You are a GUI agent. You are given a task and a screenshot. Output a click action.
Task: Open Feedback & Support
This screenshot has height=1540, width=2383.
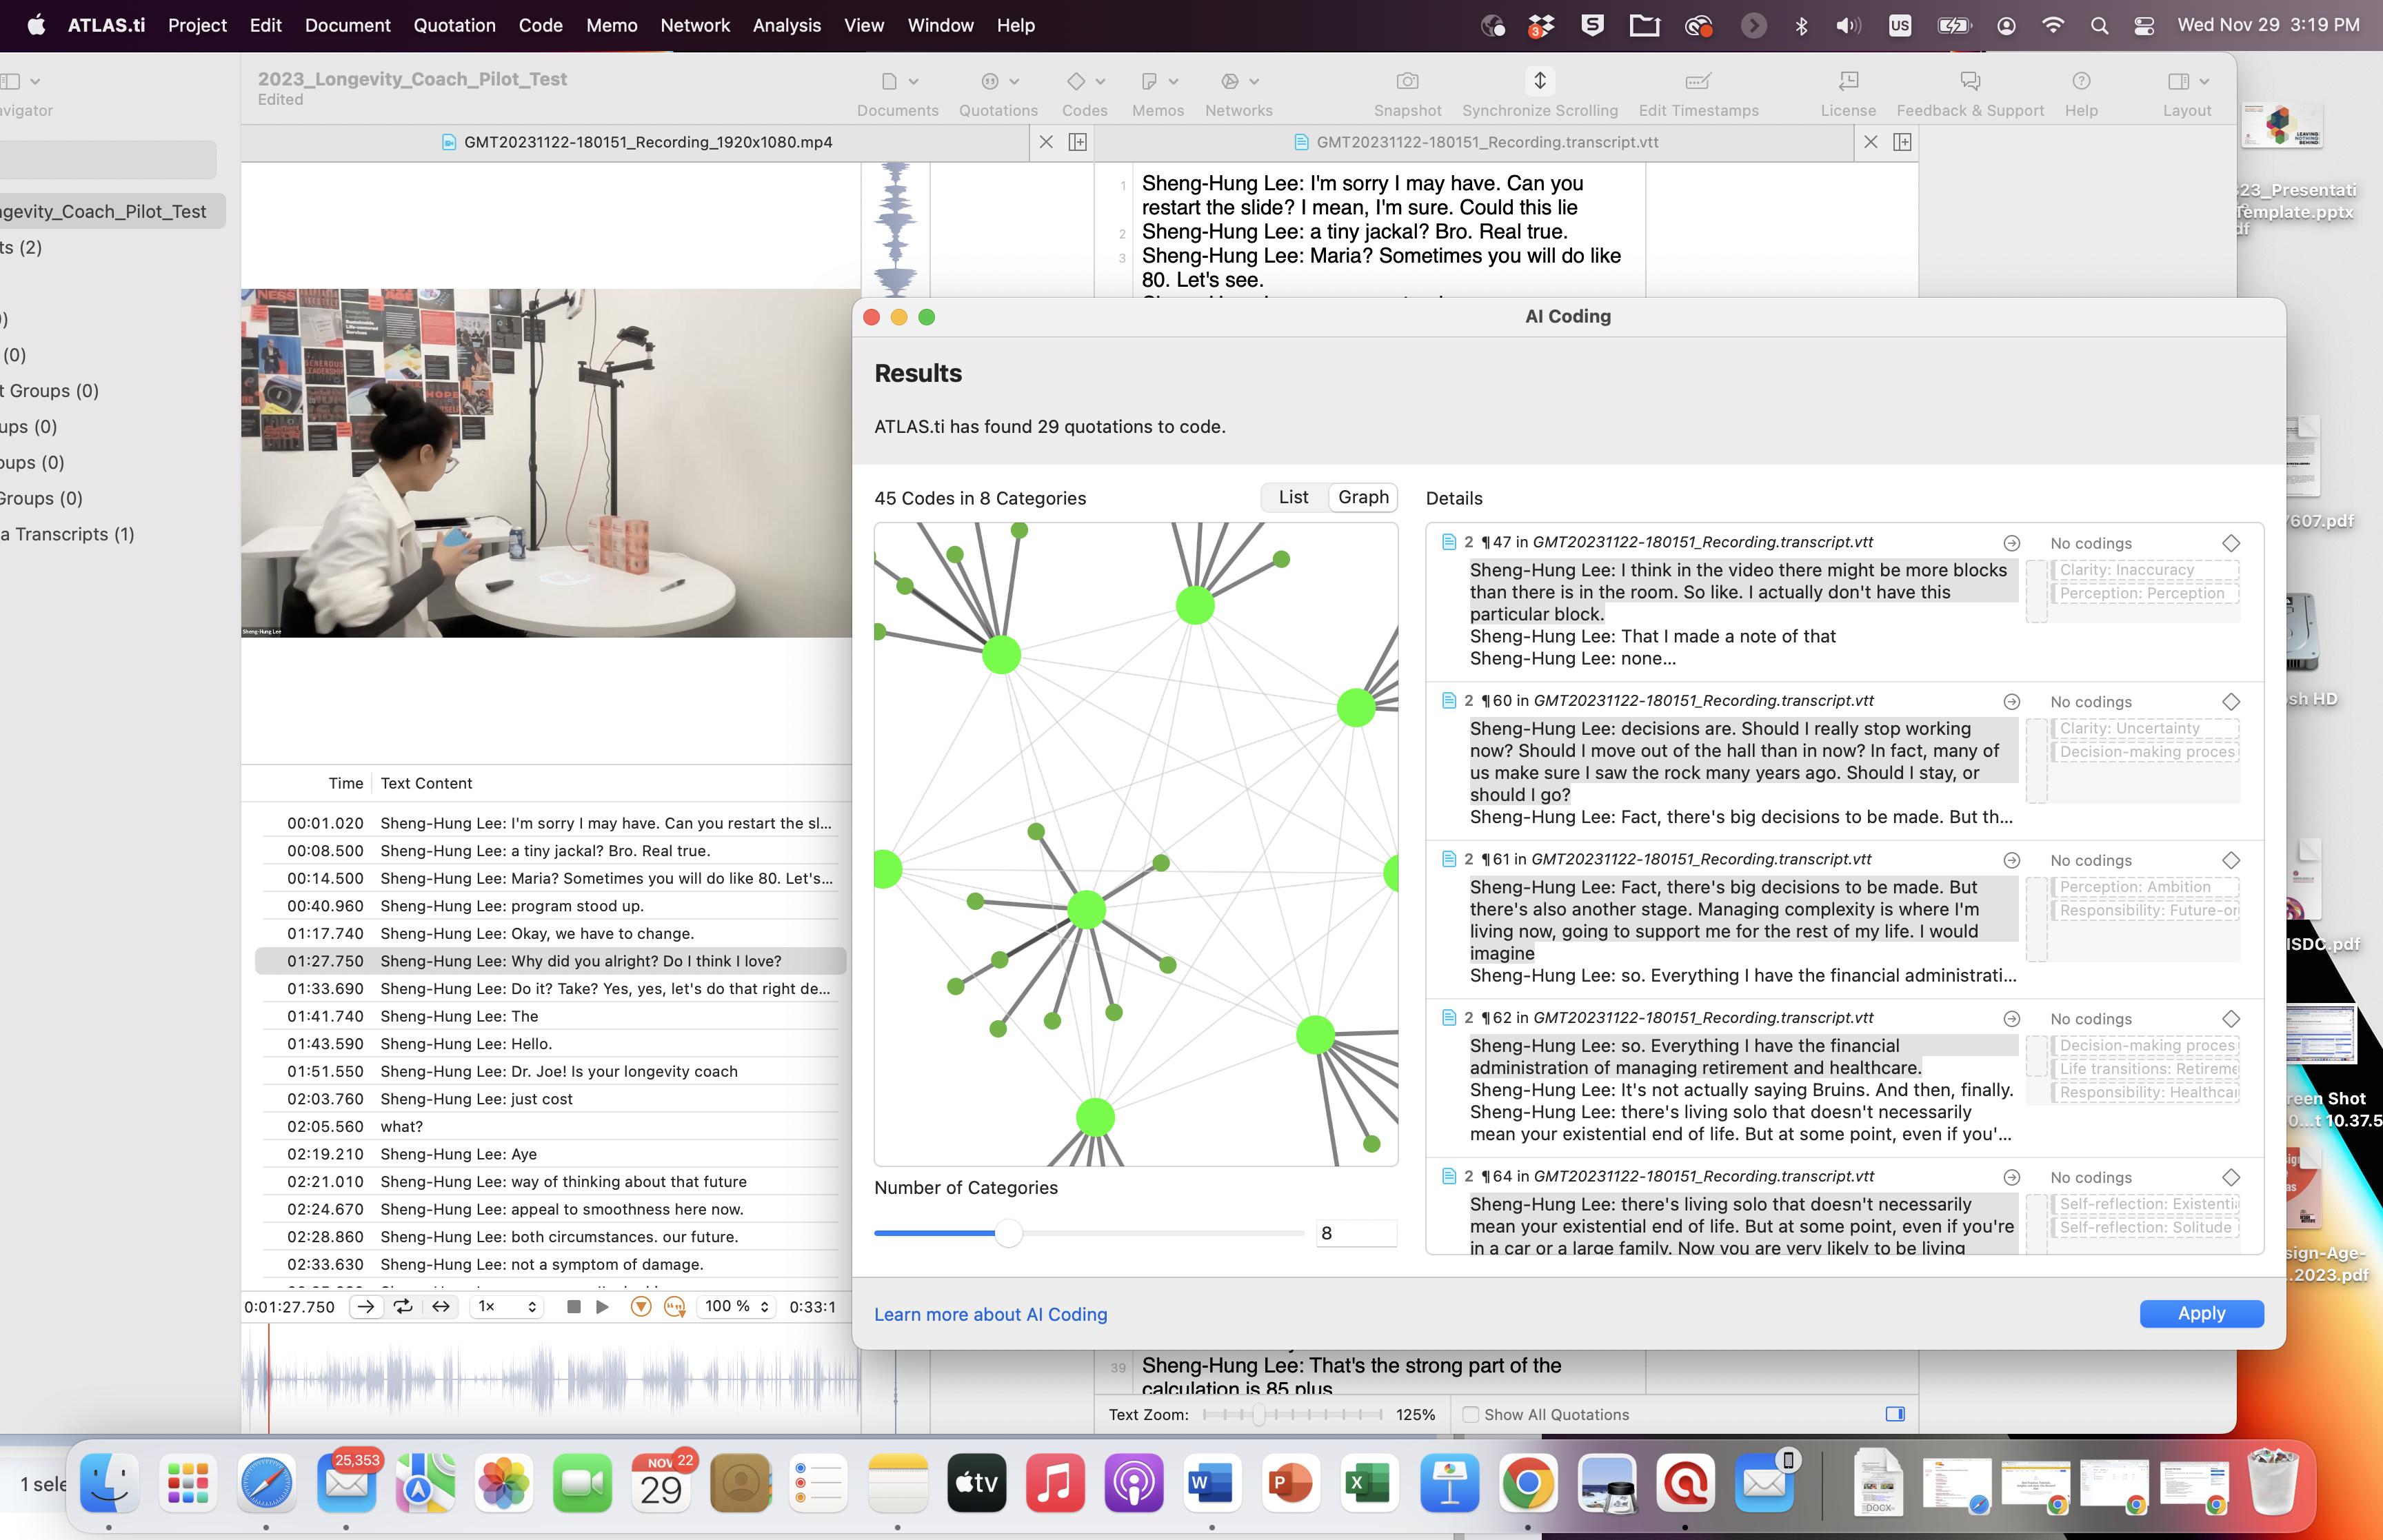[1969, 81]
